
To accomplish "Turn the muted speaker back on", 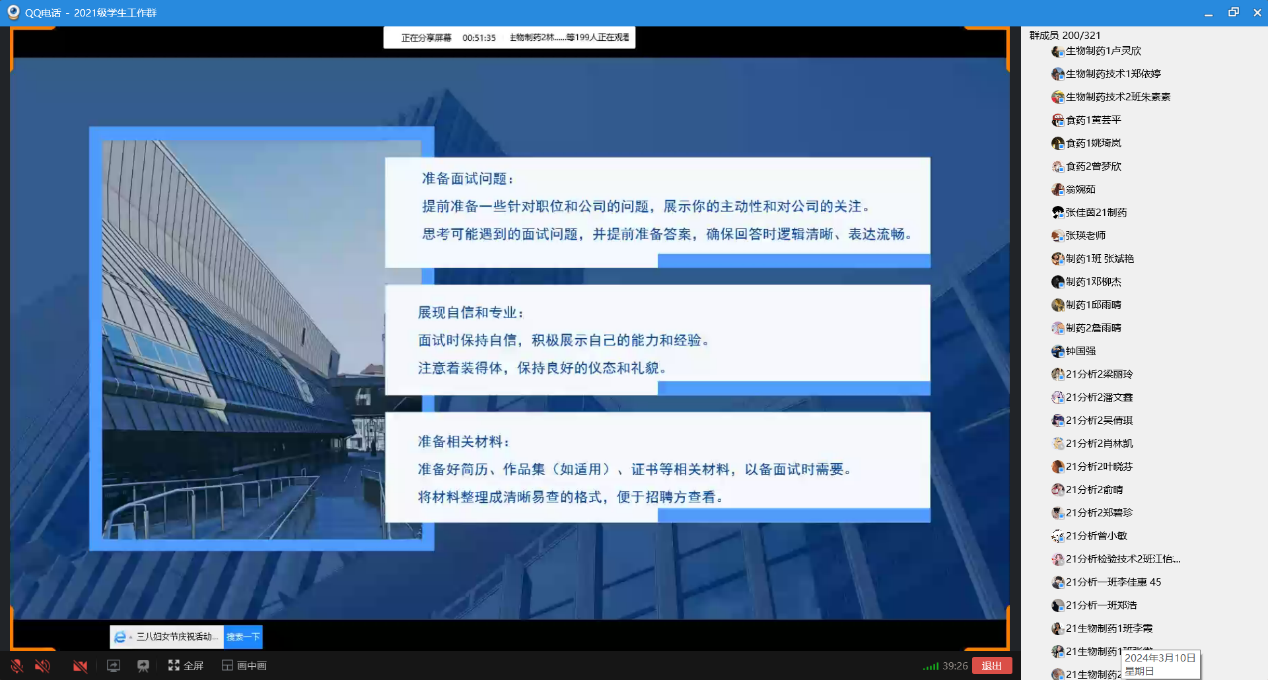I will tap(42, 666).
